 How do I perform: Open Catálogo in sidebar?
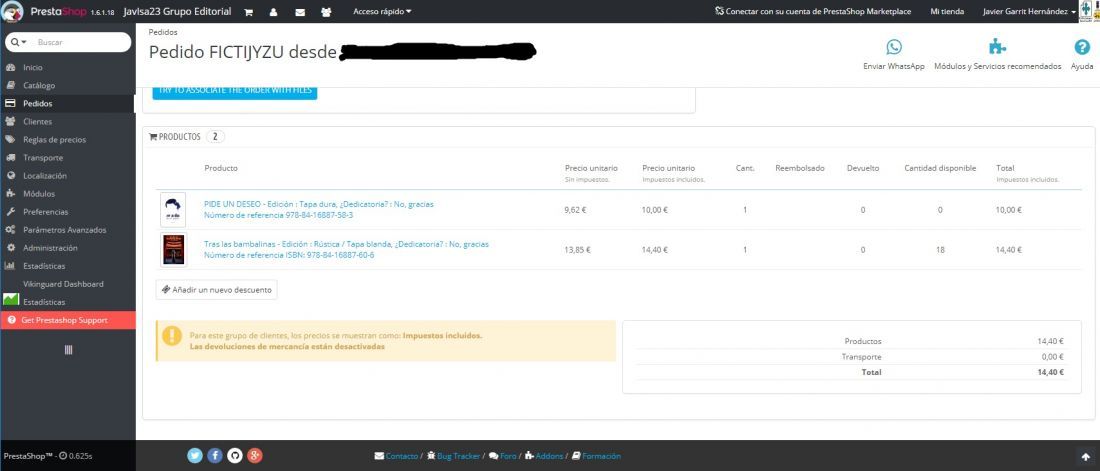coord(39,86)
